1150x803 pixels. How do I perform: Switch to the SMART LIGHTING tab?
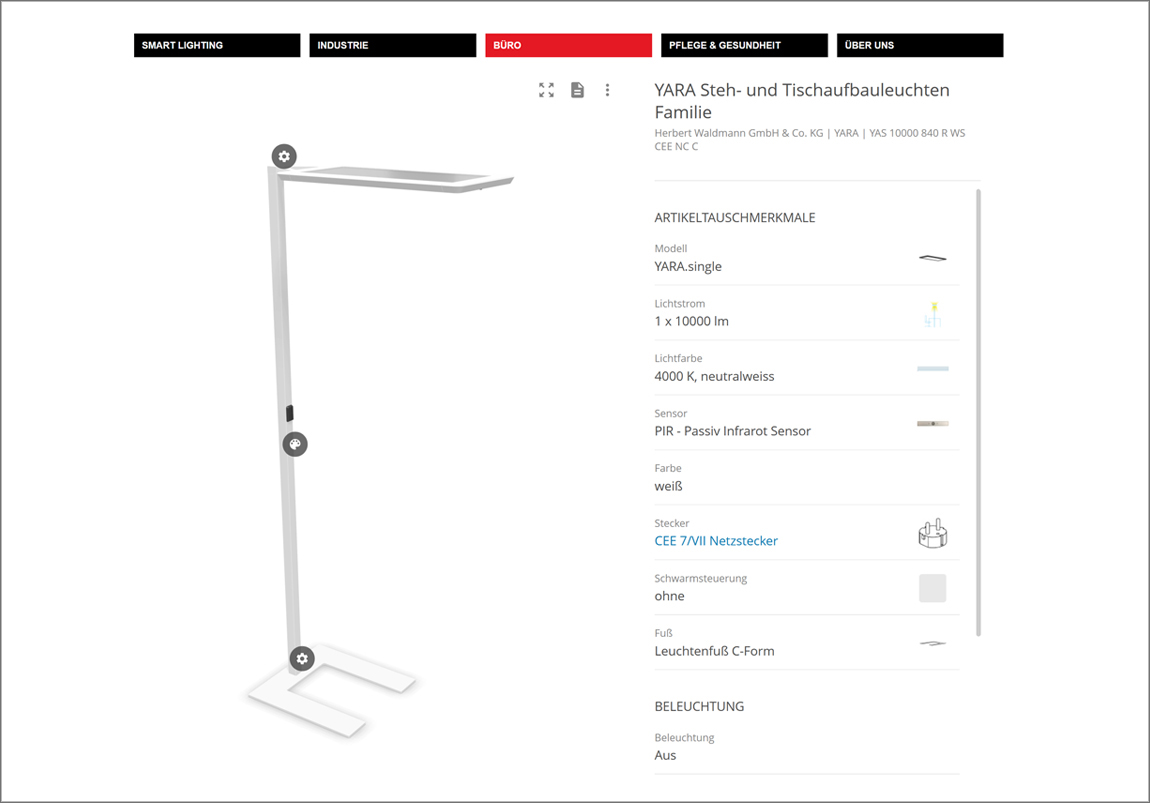217,45
